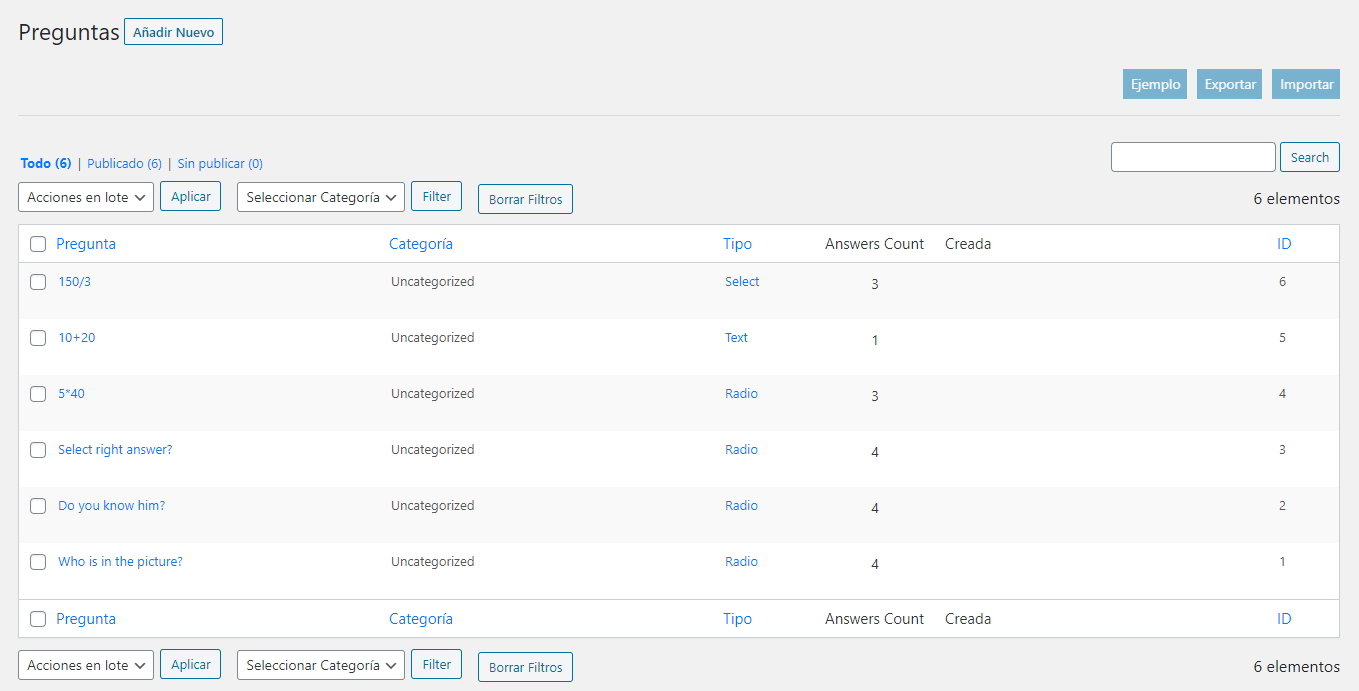The height and width of the screenshot is (691, 1359).
Task: Click the Importar button
Action: (1305, 84)
